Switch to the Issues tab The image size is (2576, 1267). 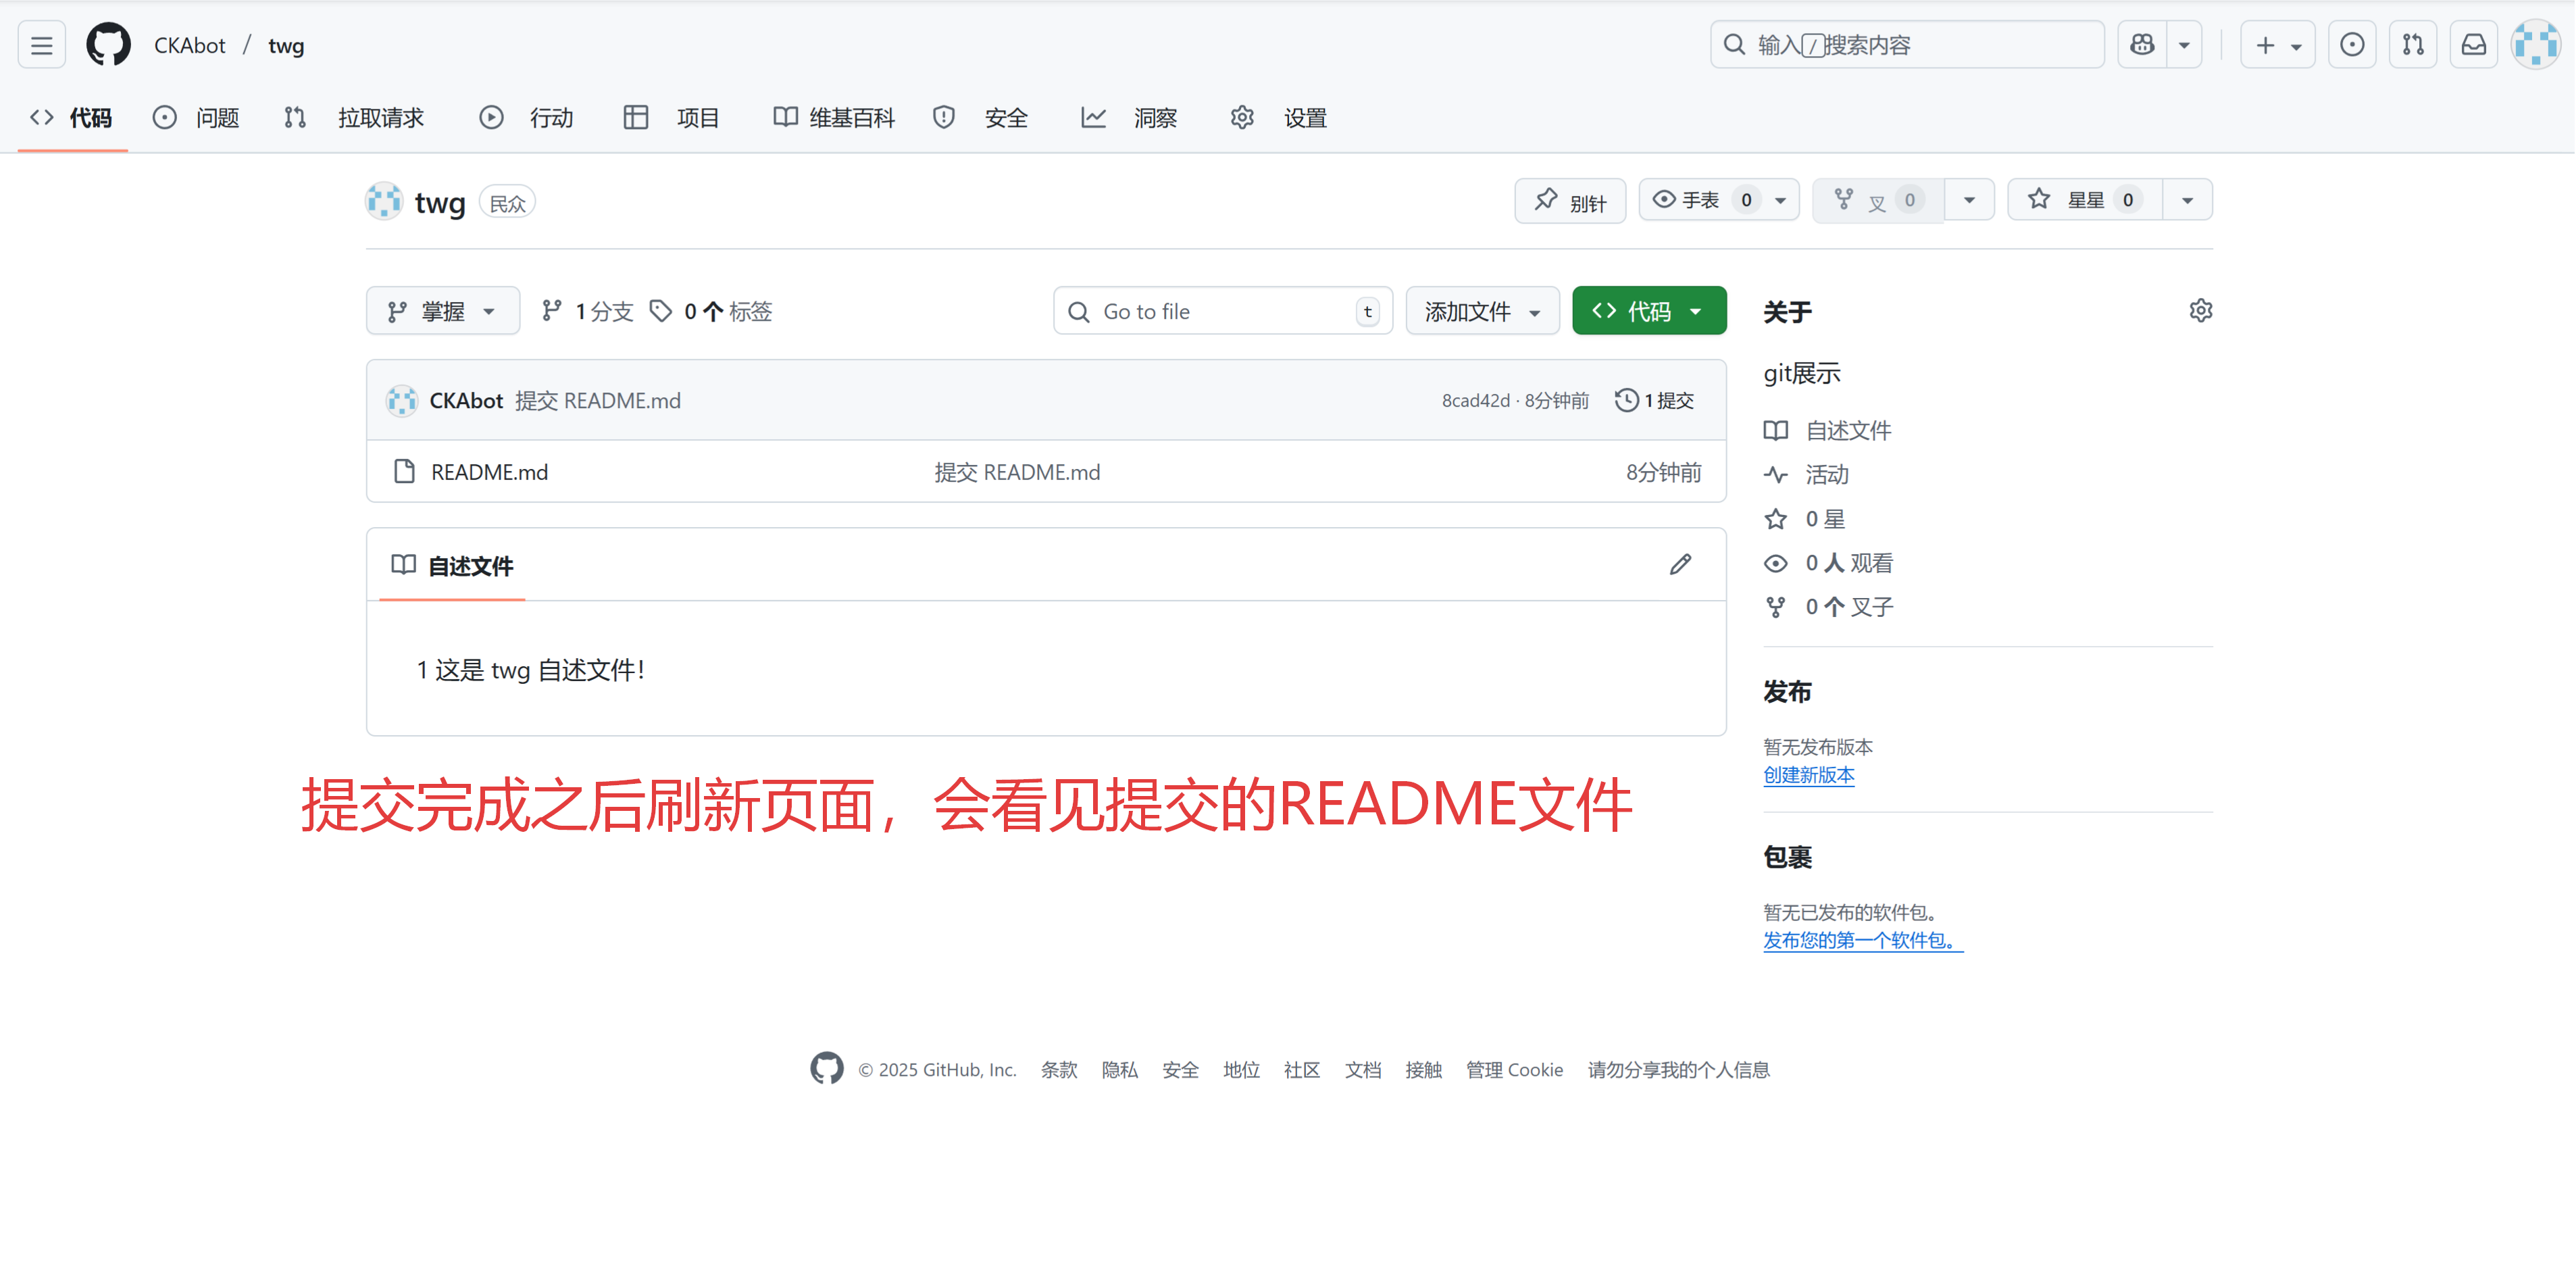(196, 118)
